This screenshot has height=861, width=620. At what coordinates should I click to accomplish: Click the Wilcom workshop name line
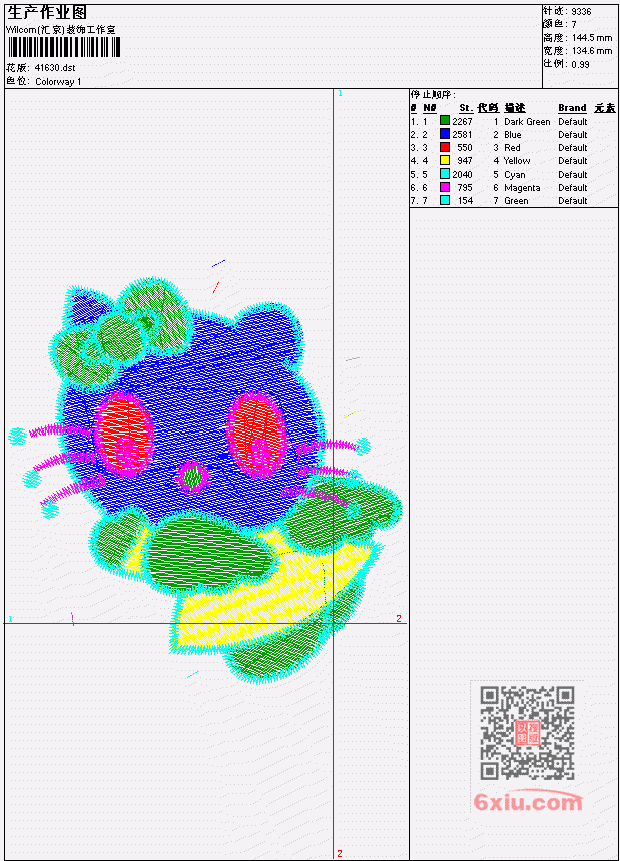coord(60,30)
